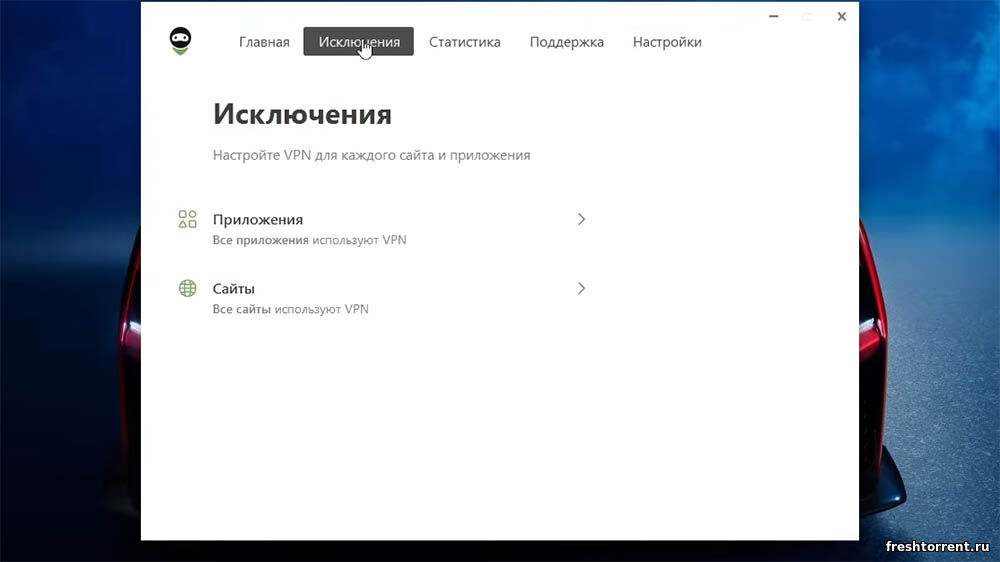Open the Главная tab
The height and width of the screenshot is (562, 1000).
[264, 42]
